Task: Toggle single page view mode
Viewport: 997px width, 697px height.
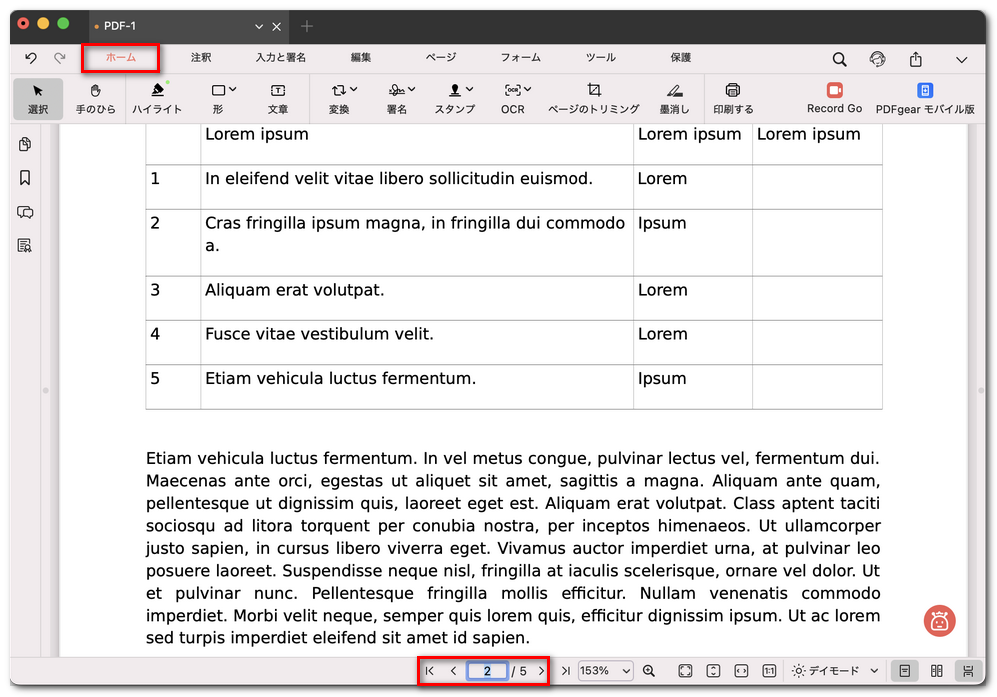Action: click(904, 671)
